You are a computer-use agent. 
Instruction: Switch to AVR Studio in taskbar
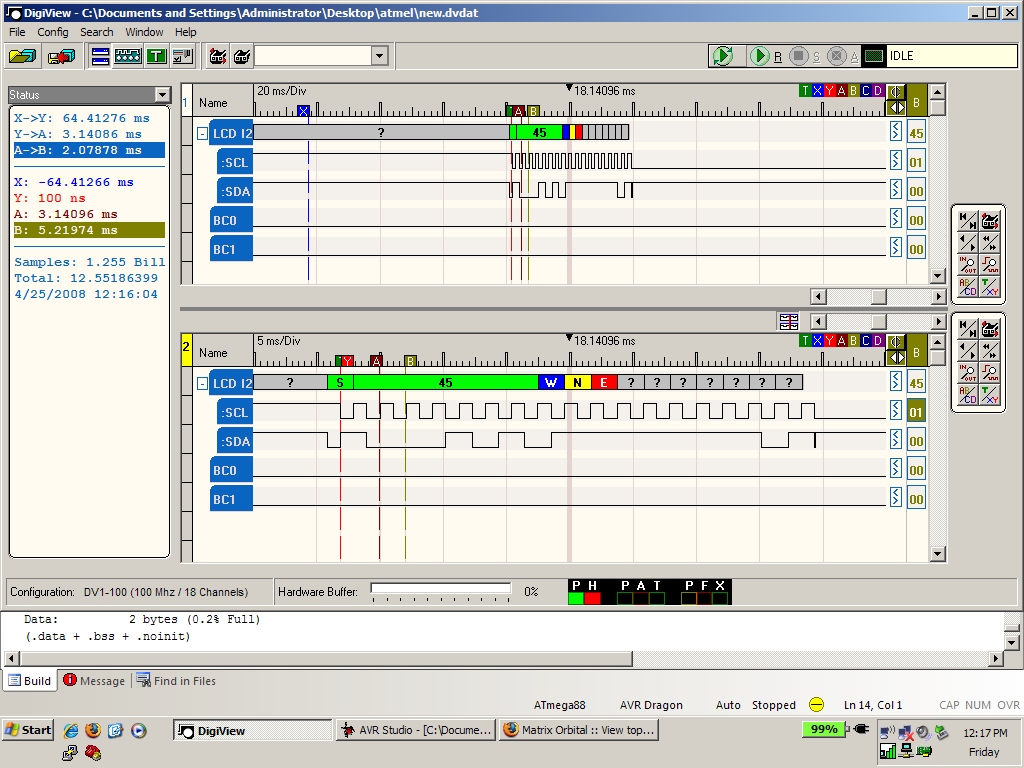point(416,730)
